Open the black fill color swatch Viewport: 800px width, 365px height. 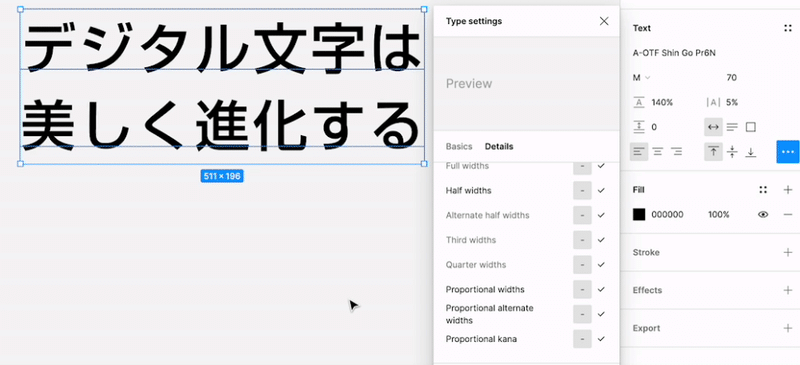point(639,214)
